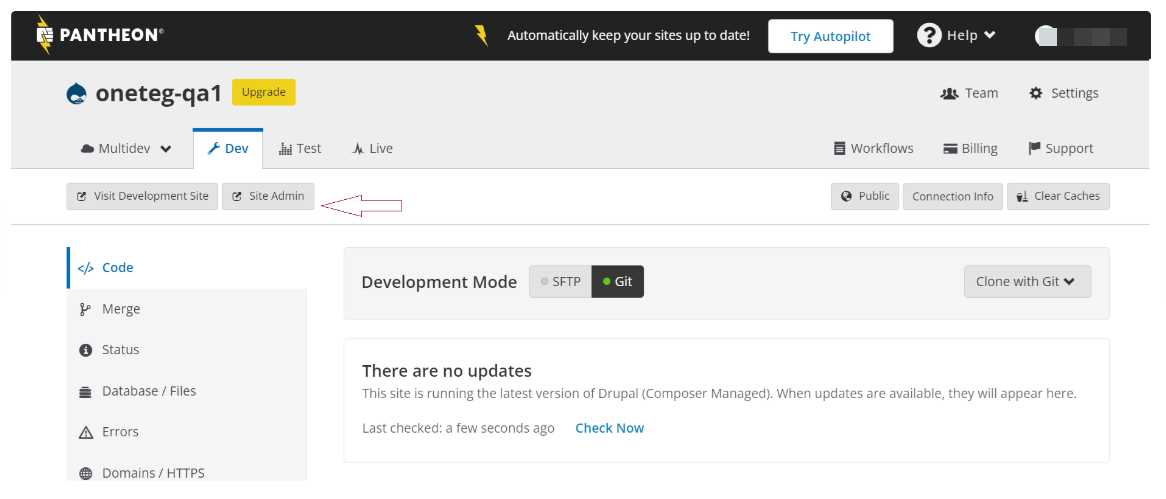Switch development mode to SFTP
This screenshot has height=499, width=1166.
tap(560, 282)
